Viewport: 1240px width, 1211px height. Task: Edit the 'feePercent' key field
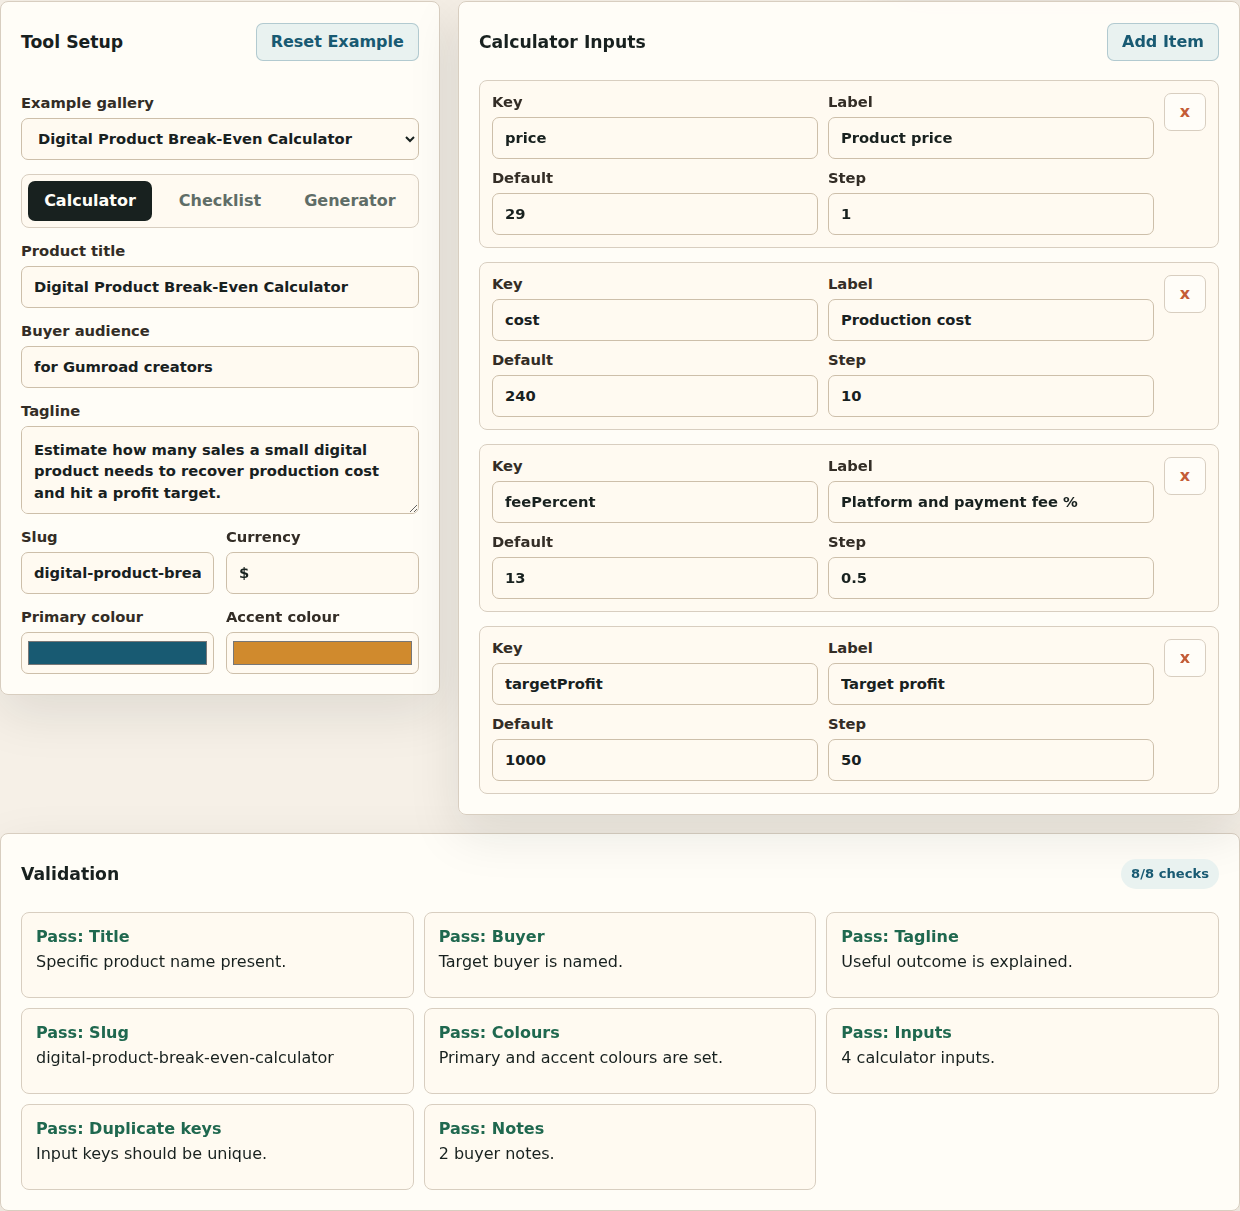tap(655, 502)
